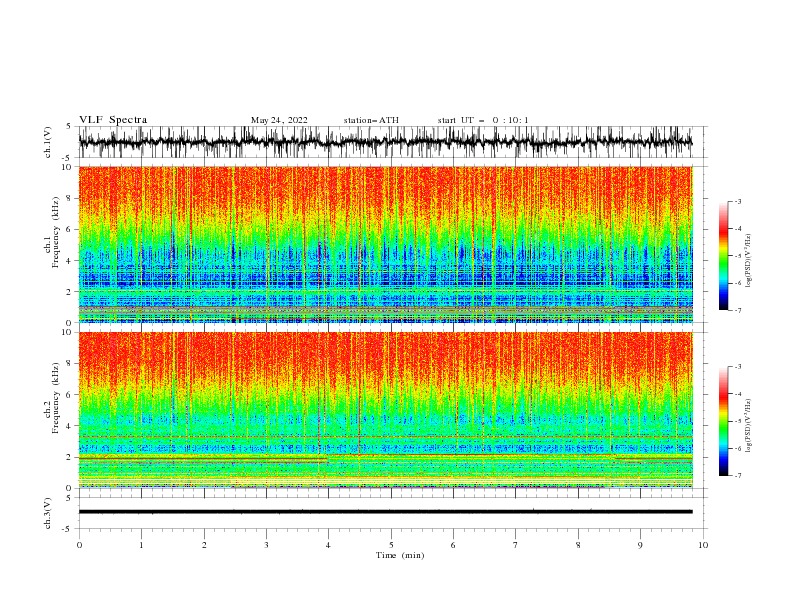Click the "6" tick on the Time axis
The height and width of the screenshot is (612, 792).
453,545
